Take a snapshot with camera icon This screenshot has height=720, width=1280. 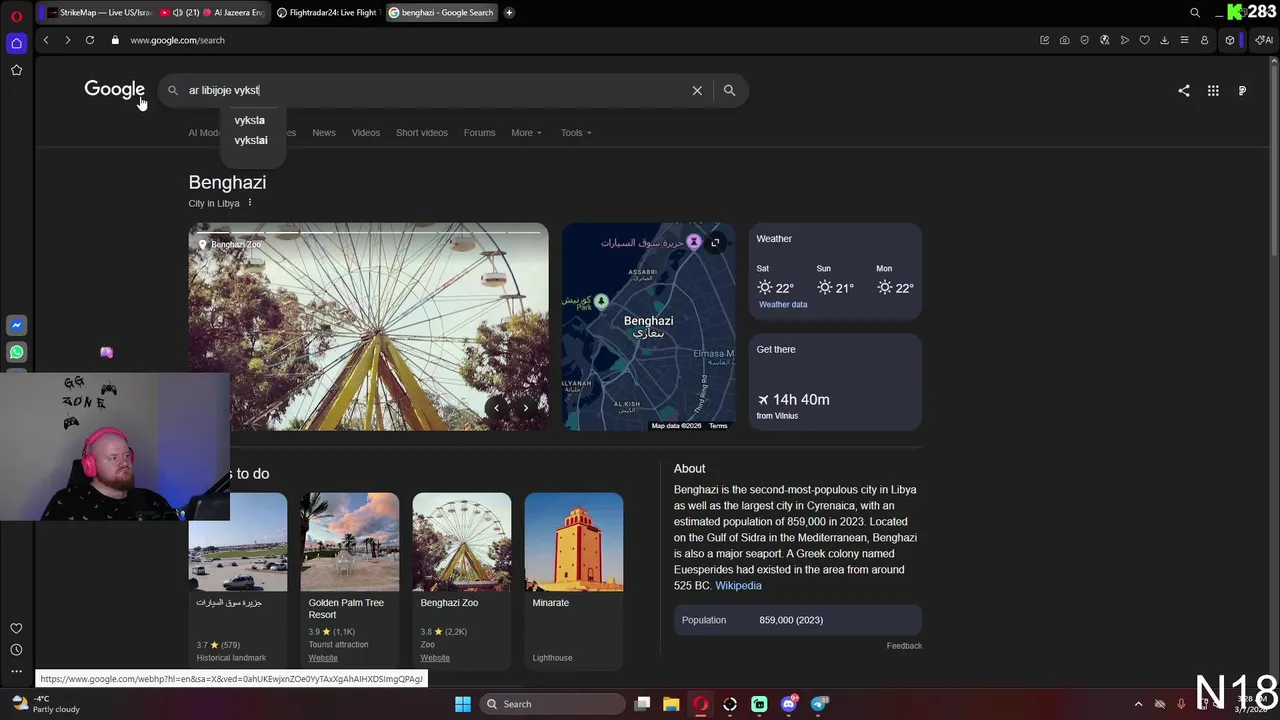tap(1064, 40)
